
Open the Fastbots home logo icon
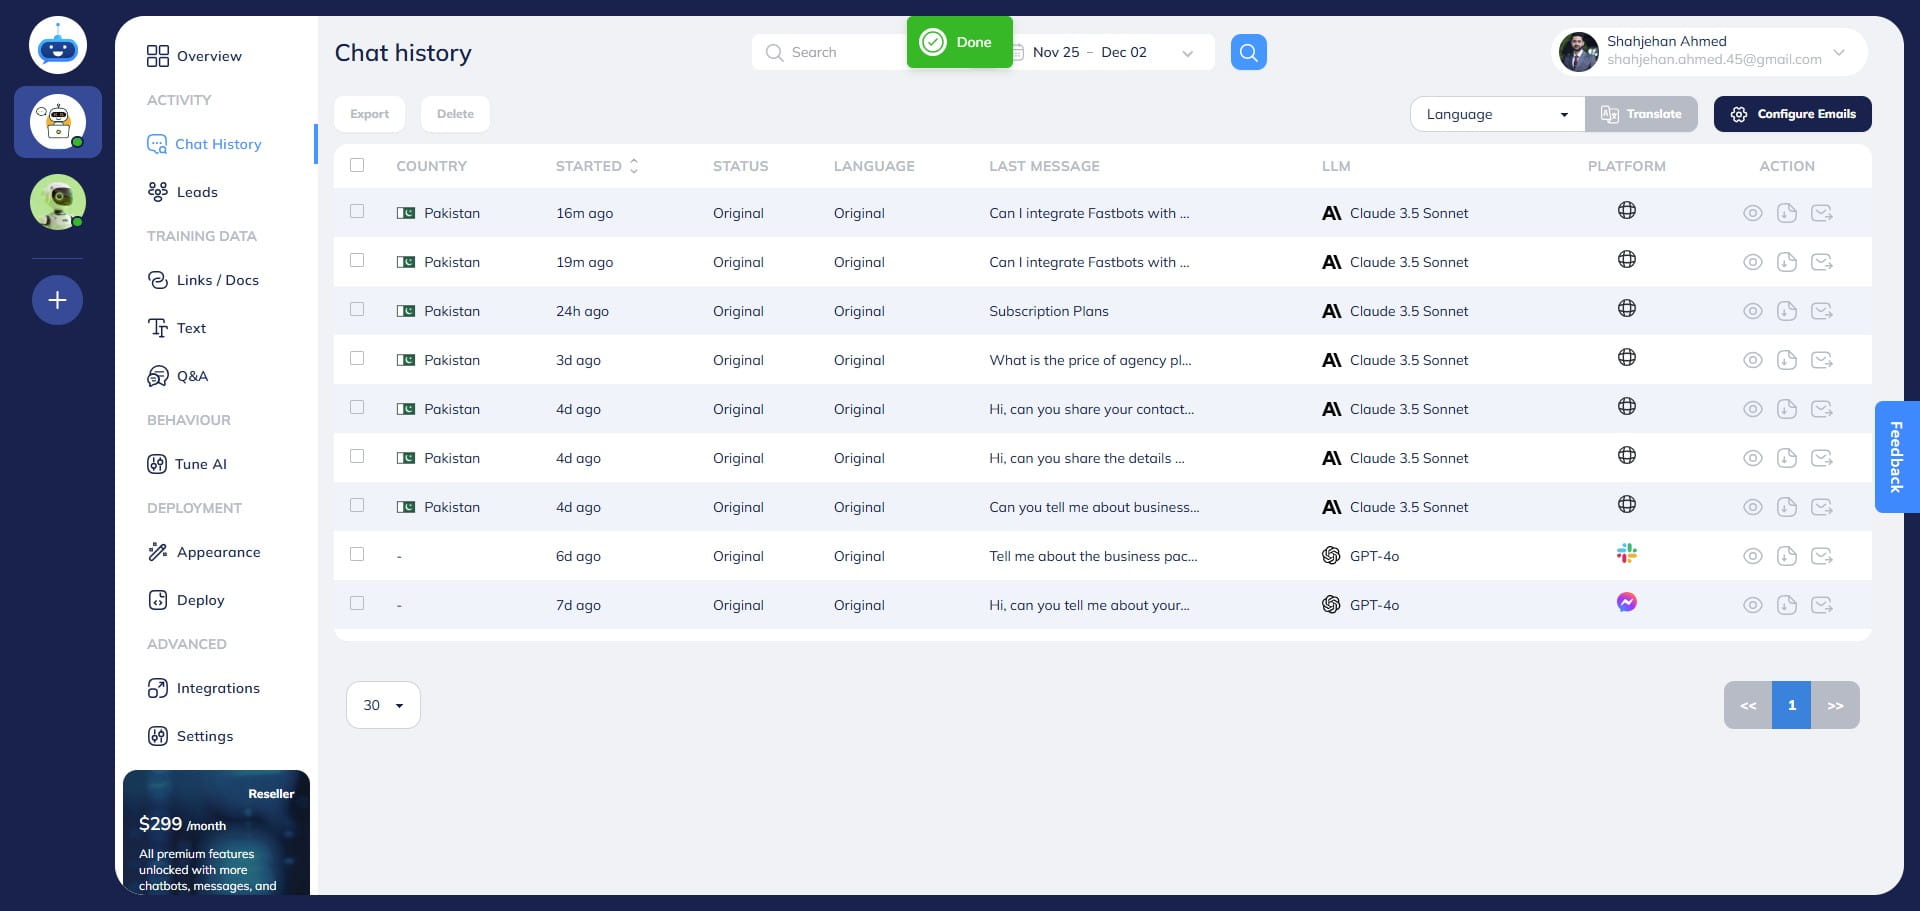click(58, 46)
